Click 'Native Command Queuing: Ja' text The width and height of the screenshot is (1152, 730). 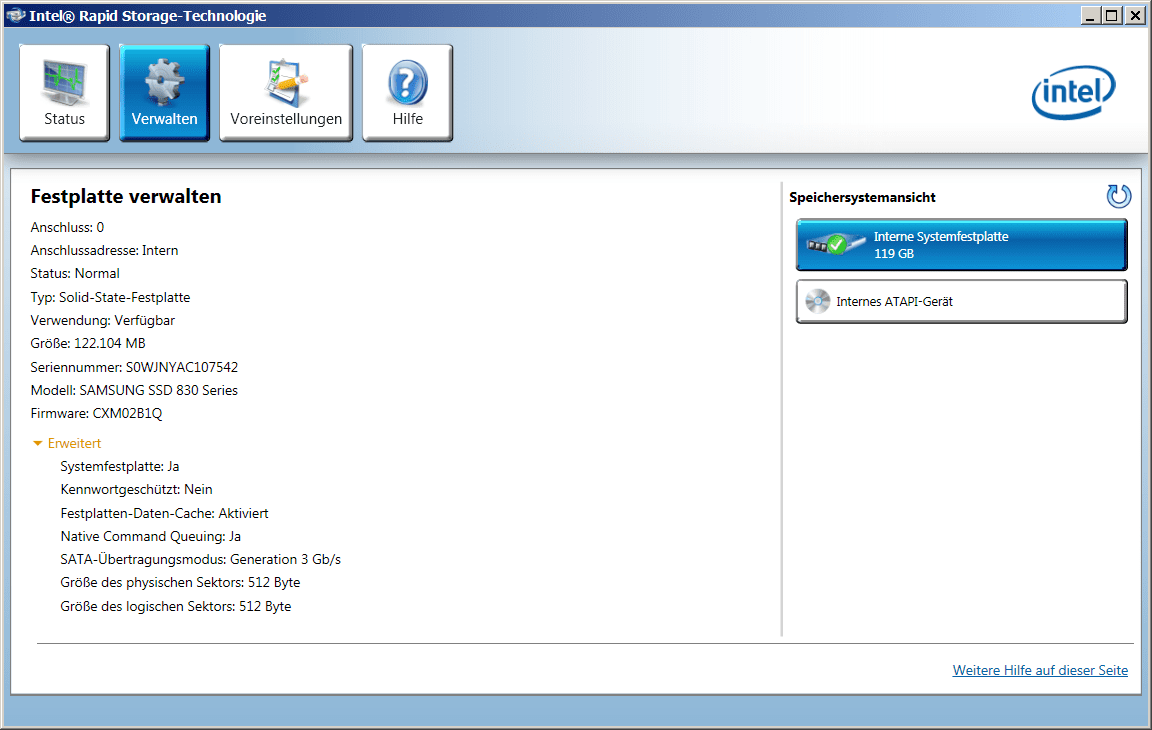click(x=151, y=536)
